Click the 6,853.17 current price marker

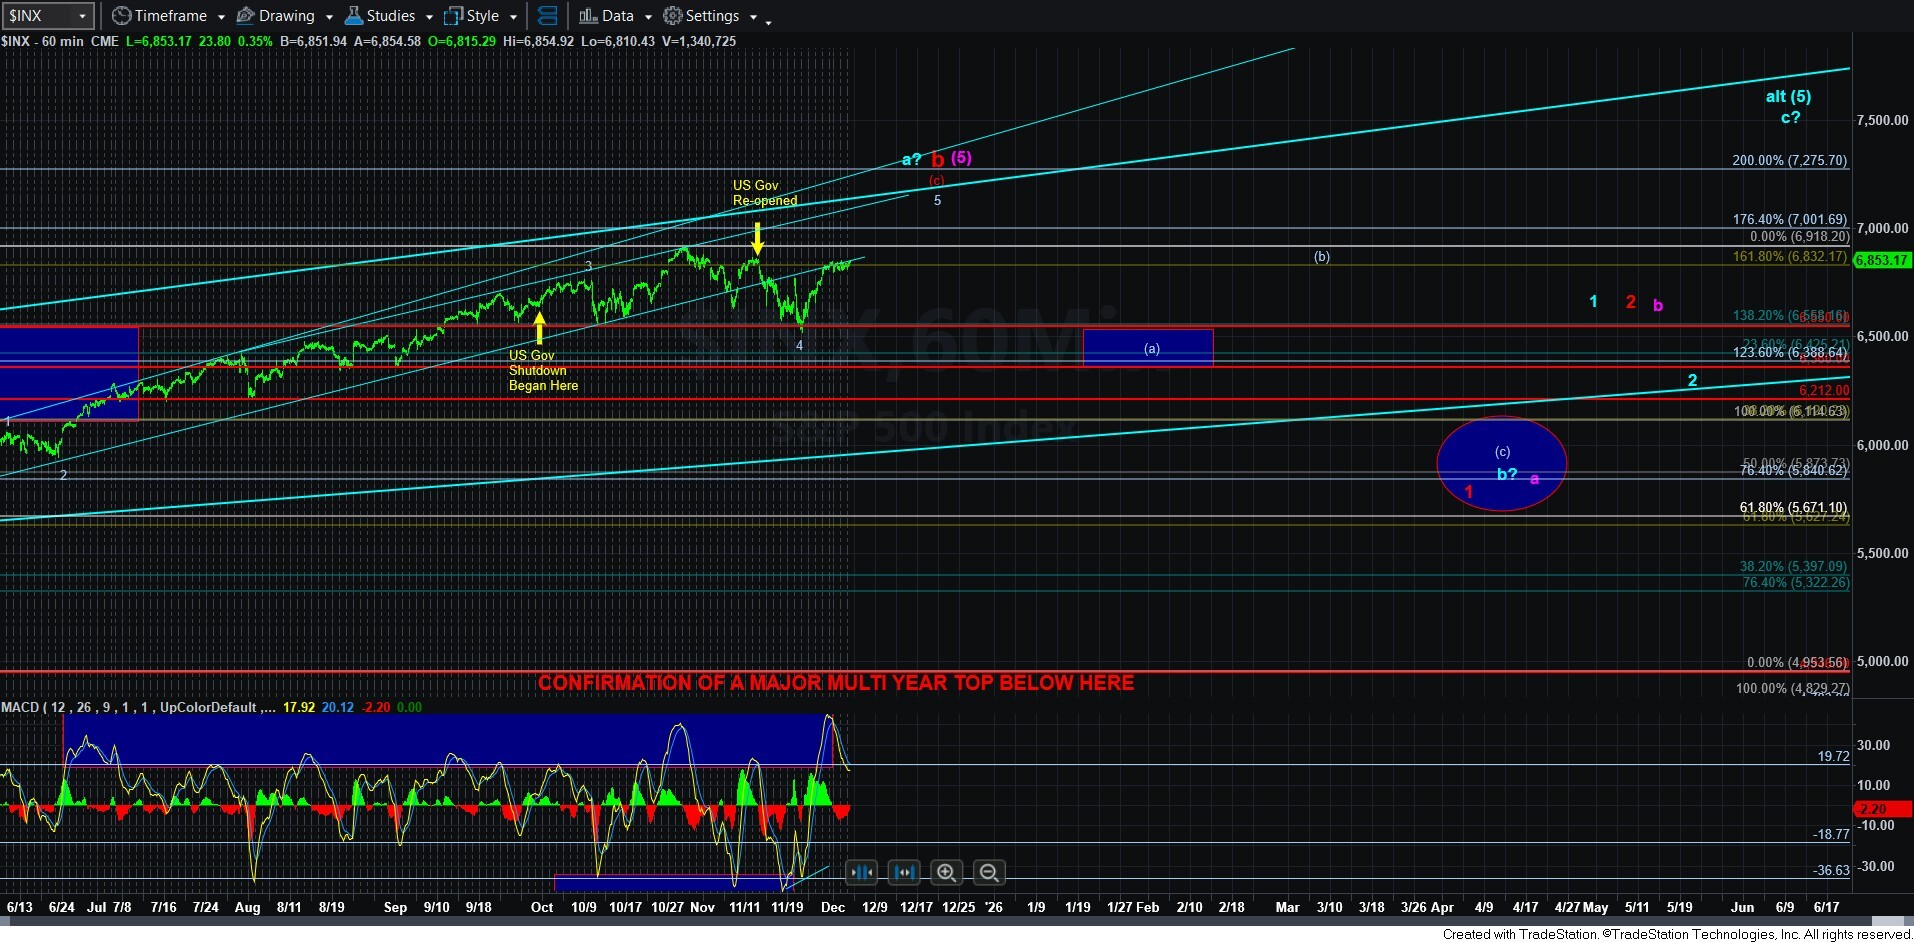(1881, 260)
